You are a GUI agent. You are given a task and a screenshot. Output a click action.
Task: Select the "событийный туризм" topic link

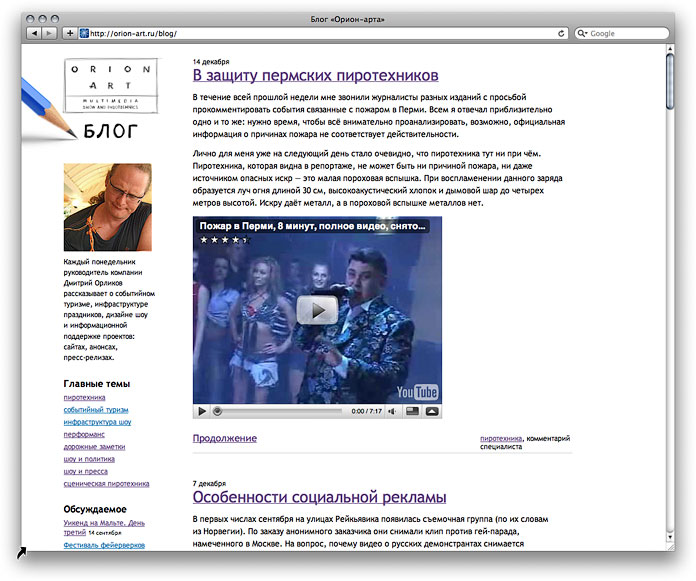[96, 410]
